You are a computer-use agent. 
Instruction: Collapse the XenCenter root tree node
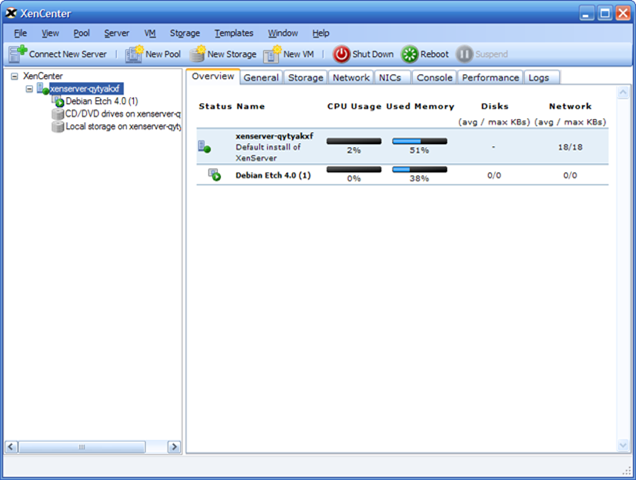click(13, 76)
